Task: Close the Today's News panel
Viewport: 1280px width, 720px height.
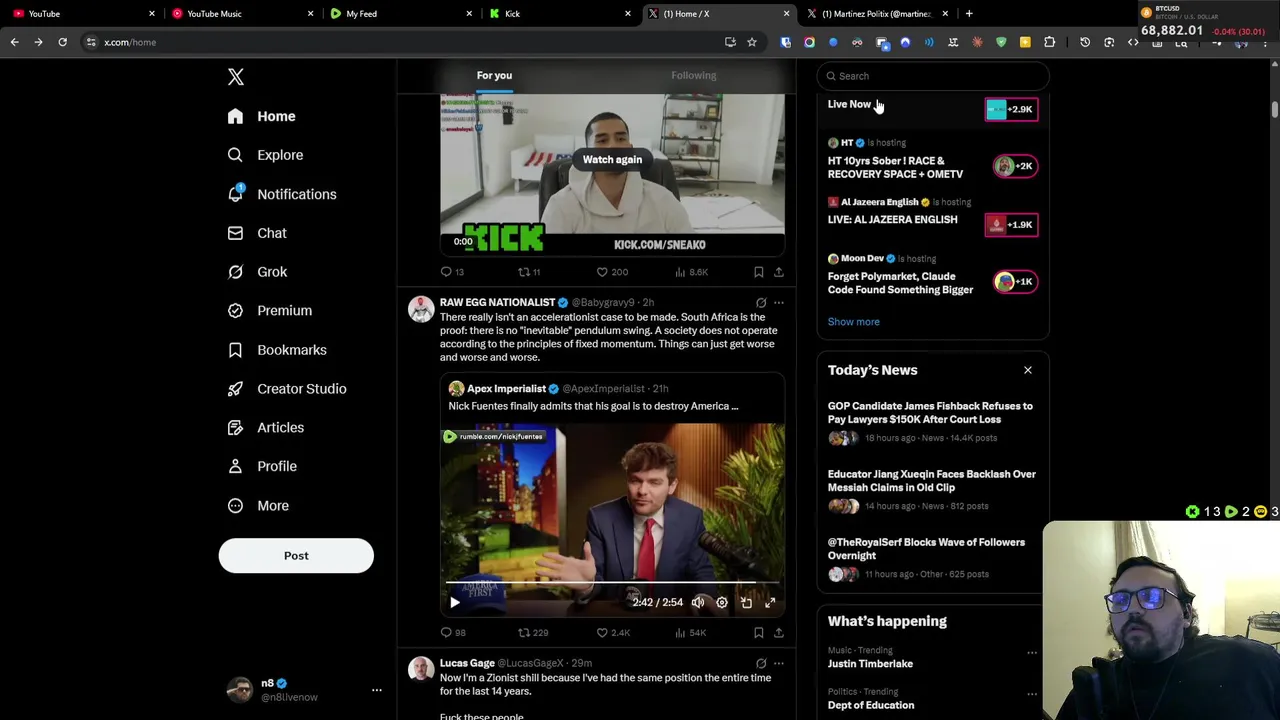Action: 1027,370
